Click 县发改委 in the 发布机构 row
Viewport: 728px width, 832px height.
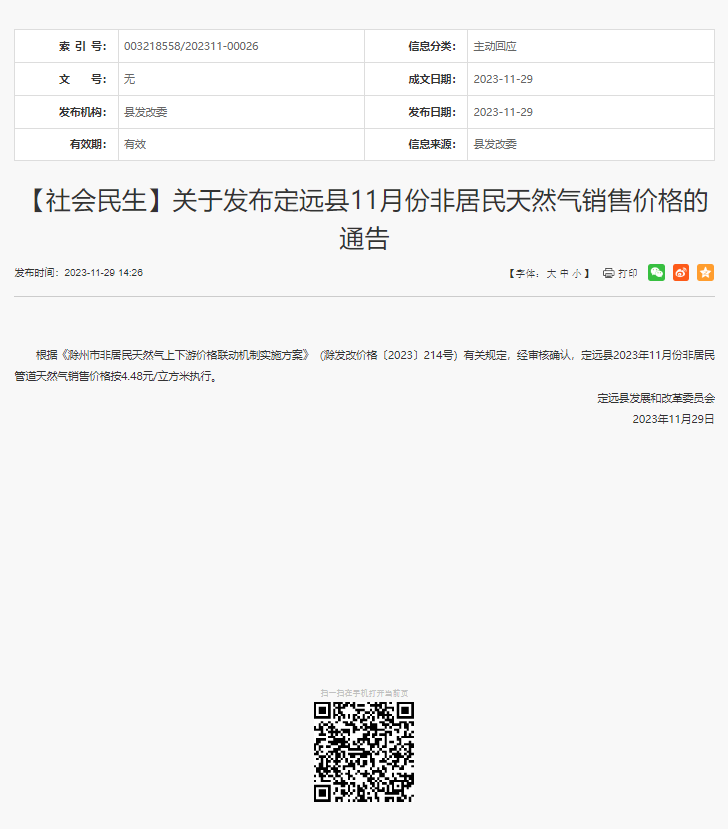pyautogui.click(x=145, y=112)
